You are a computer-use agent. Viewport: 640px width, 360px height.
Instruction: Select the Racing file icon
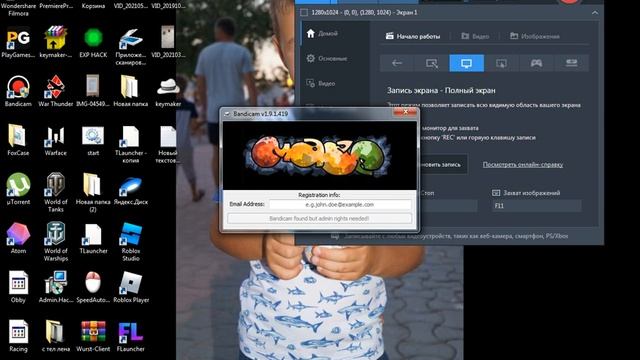tap(18, 331)
